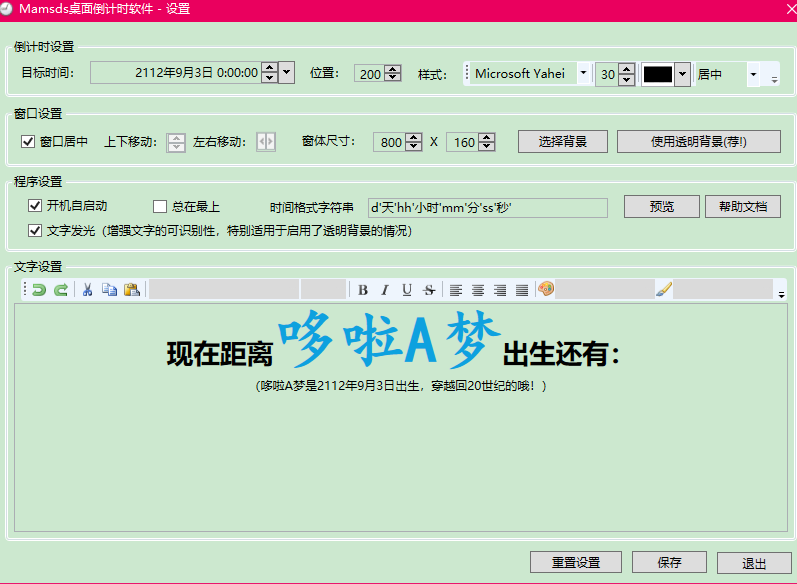Click the Copy icon in text toolbar
The height and width of the screenshot is (584, 797).
[109, 290]
